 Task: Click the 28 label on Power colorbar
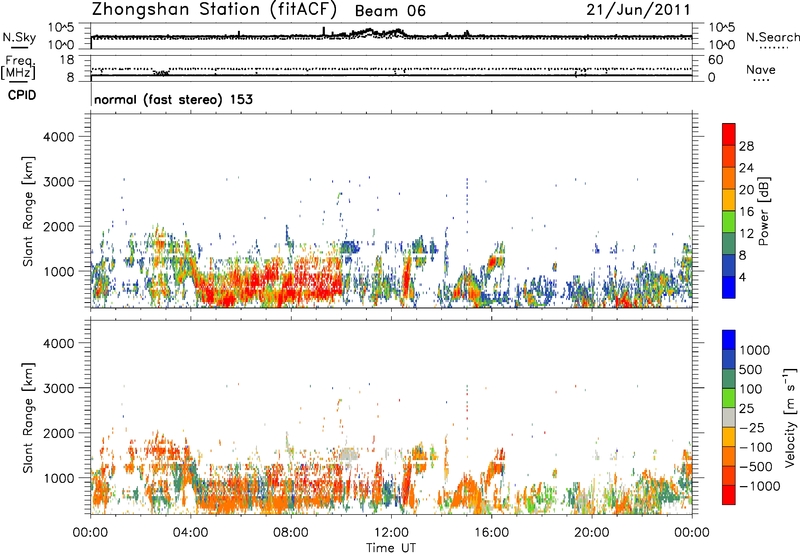click(x=746, y=146)
